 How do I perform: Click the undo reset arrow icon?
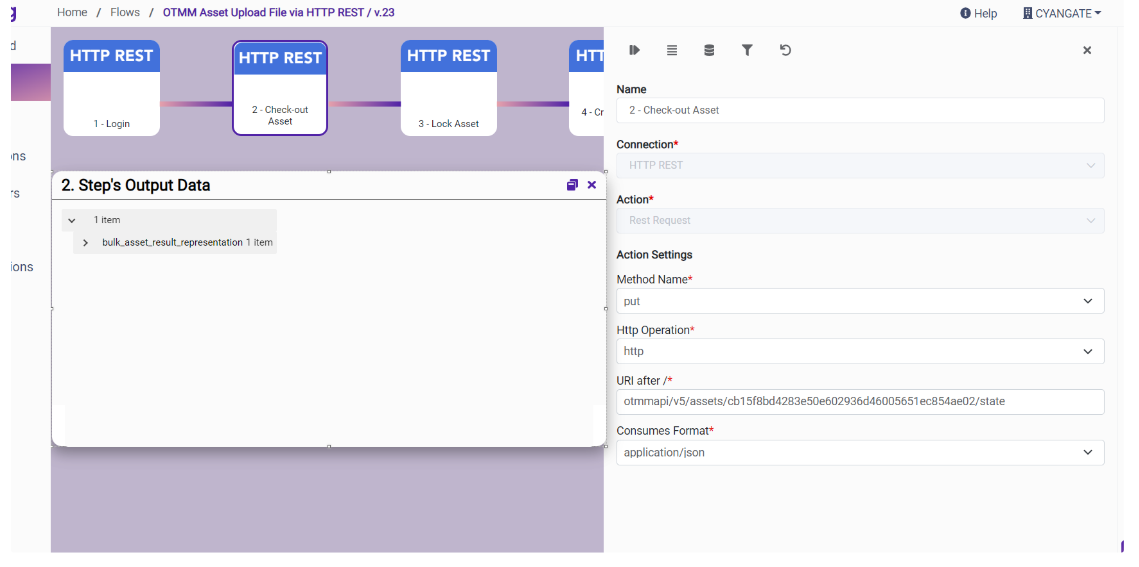(x=785, y=50)
